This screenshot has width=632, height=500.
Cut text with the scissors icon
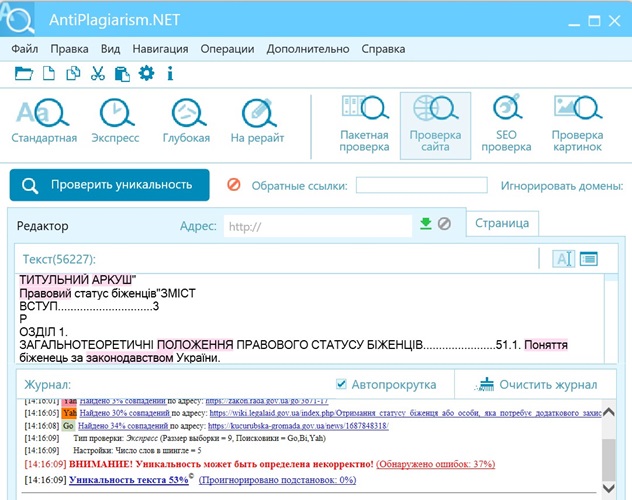pos(98,74)
